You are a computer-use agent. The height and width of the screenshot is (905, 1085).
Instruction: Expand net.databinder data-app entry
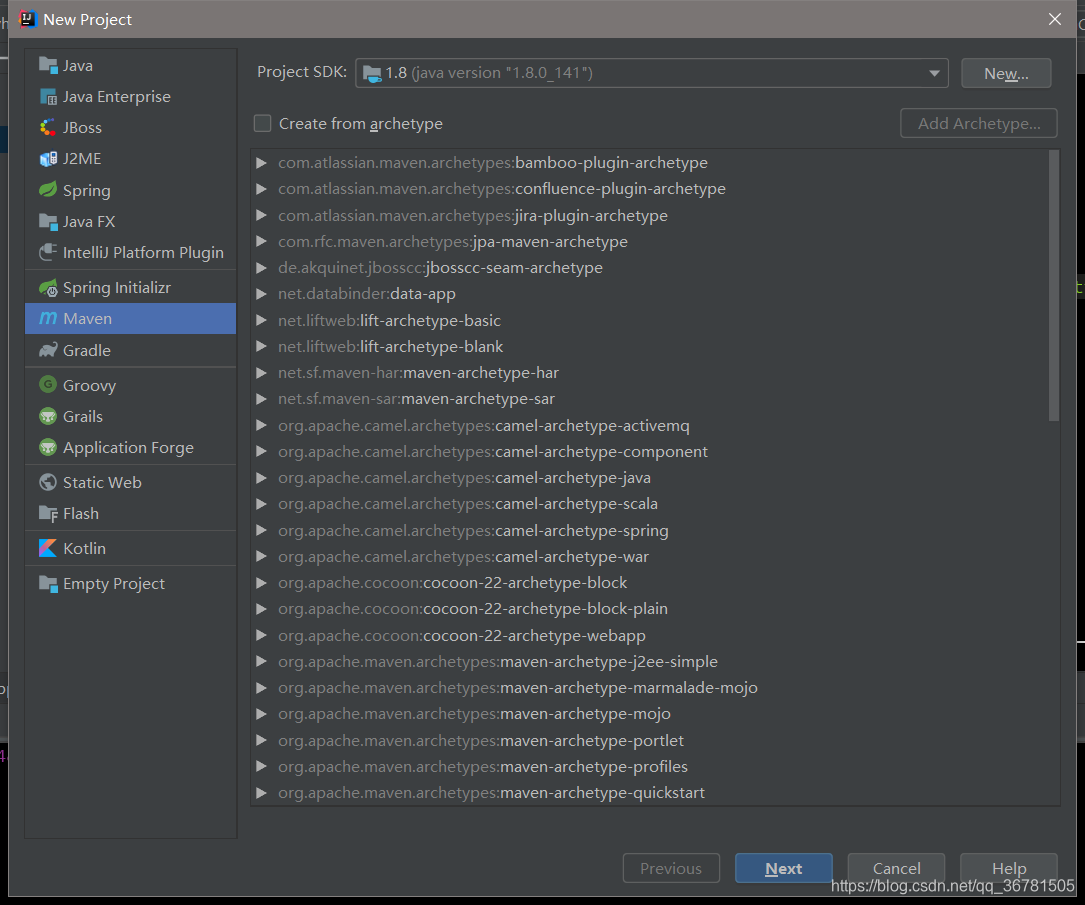click(x=262, y=294)
